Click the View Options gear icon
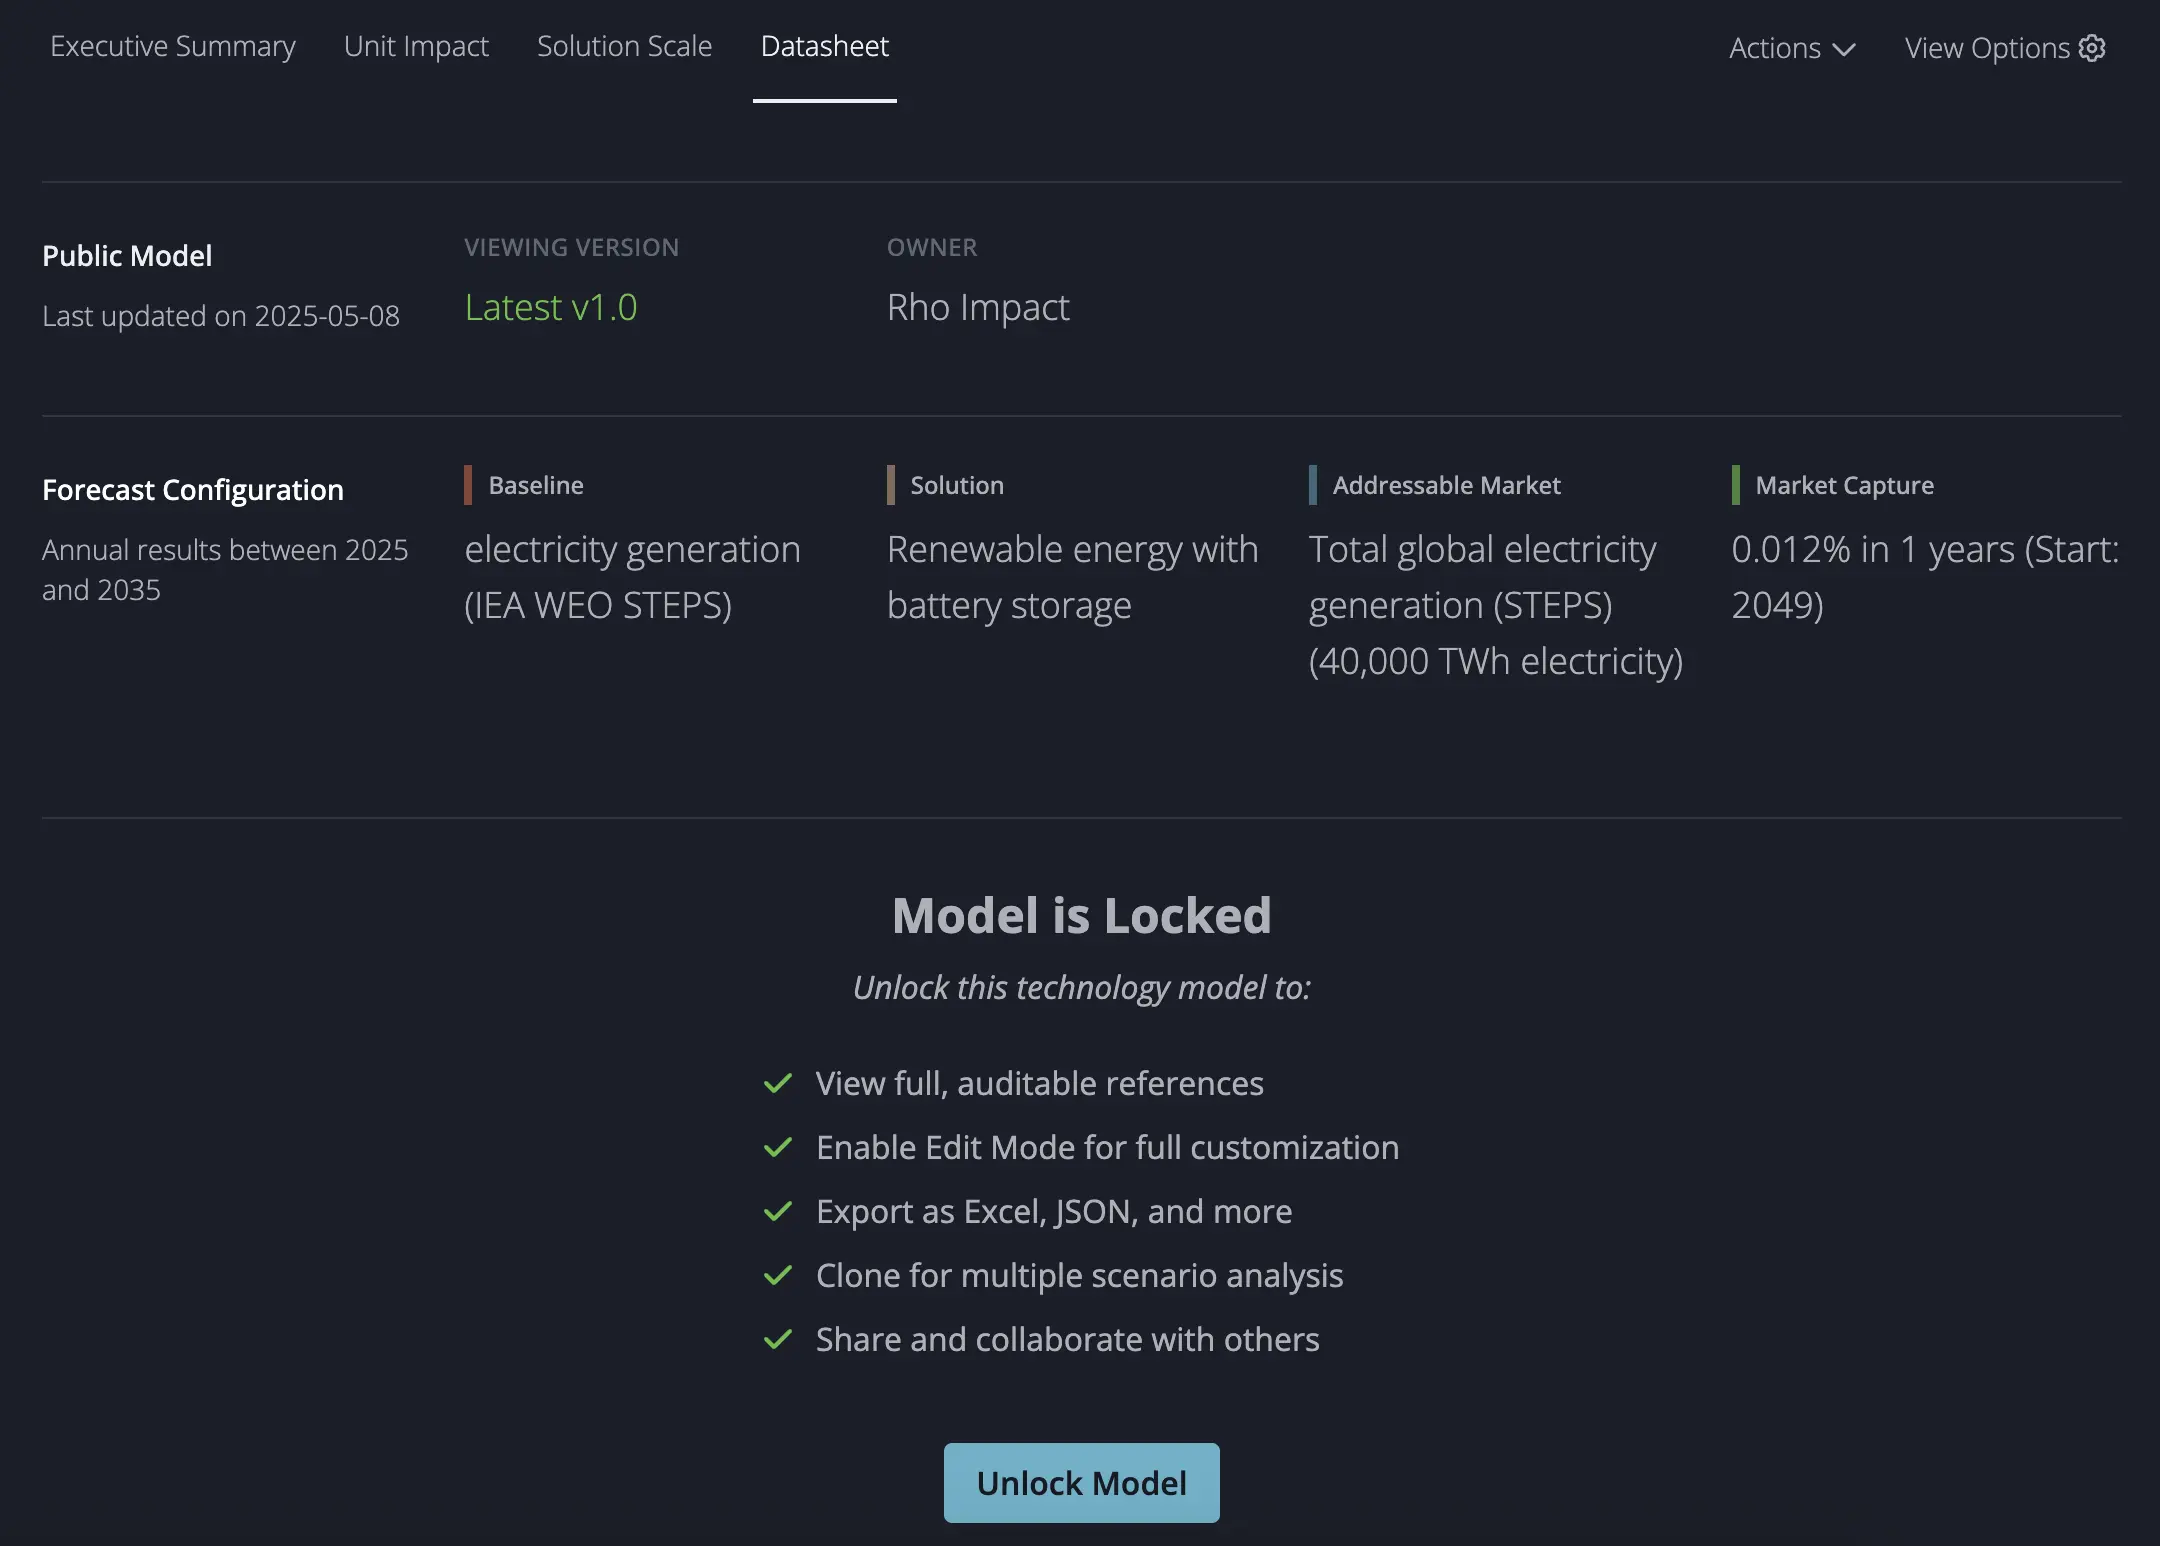 (x=2092, y=48)
